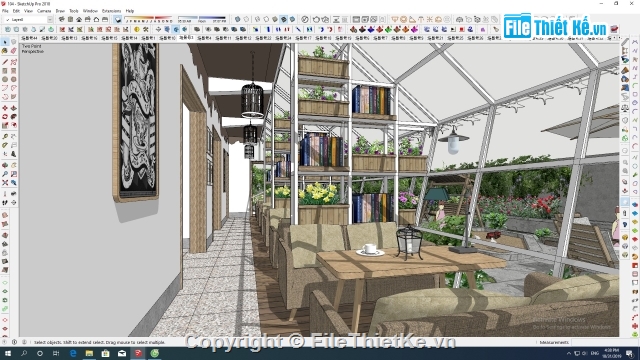Open the Draw menu
Viewport: 640px width, 360px height.
60,11
